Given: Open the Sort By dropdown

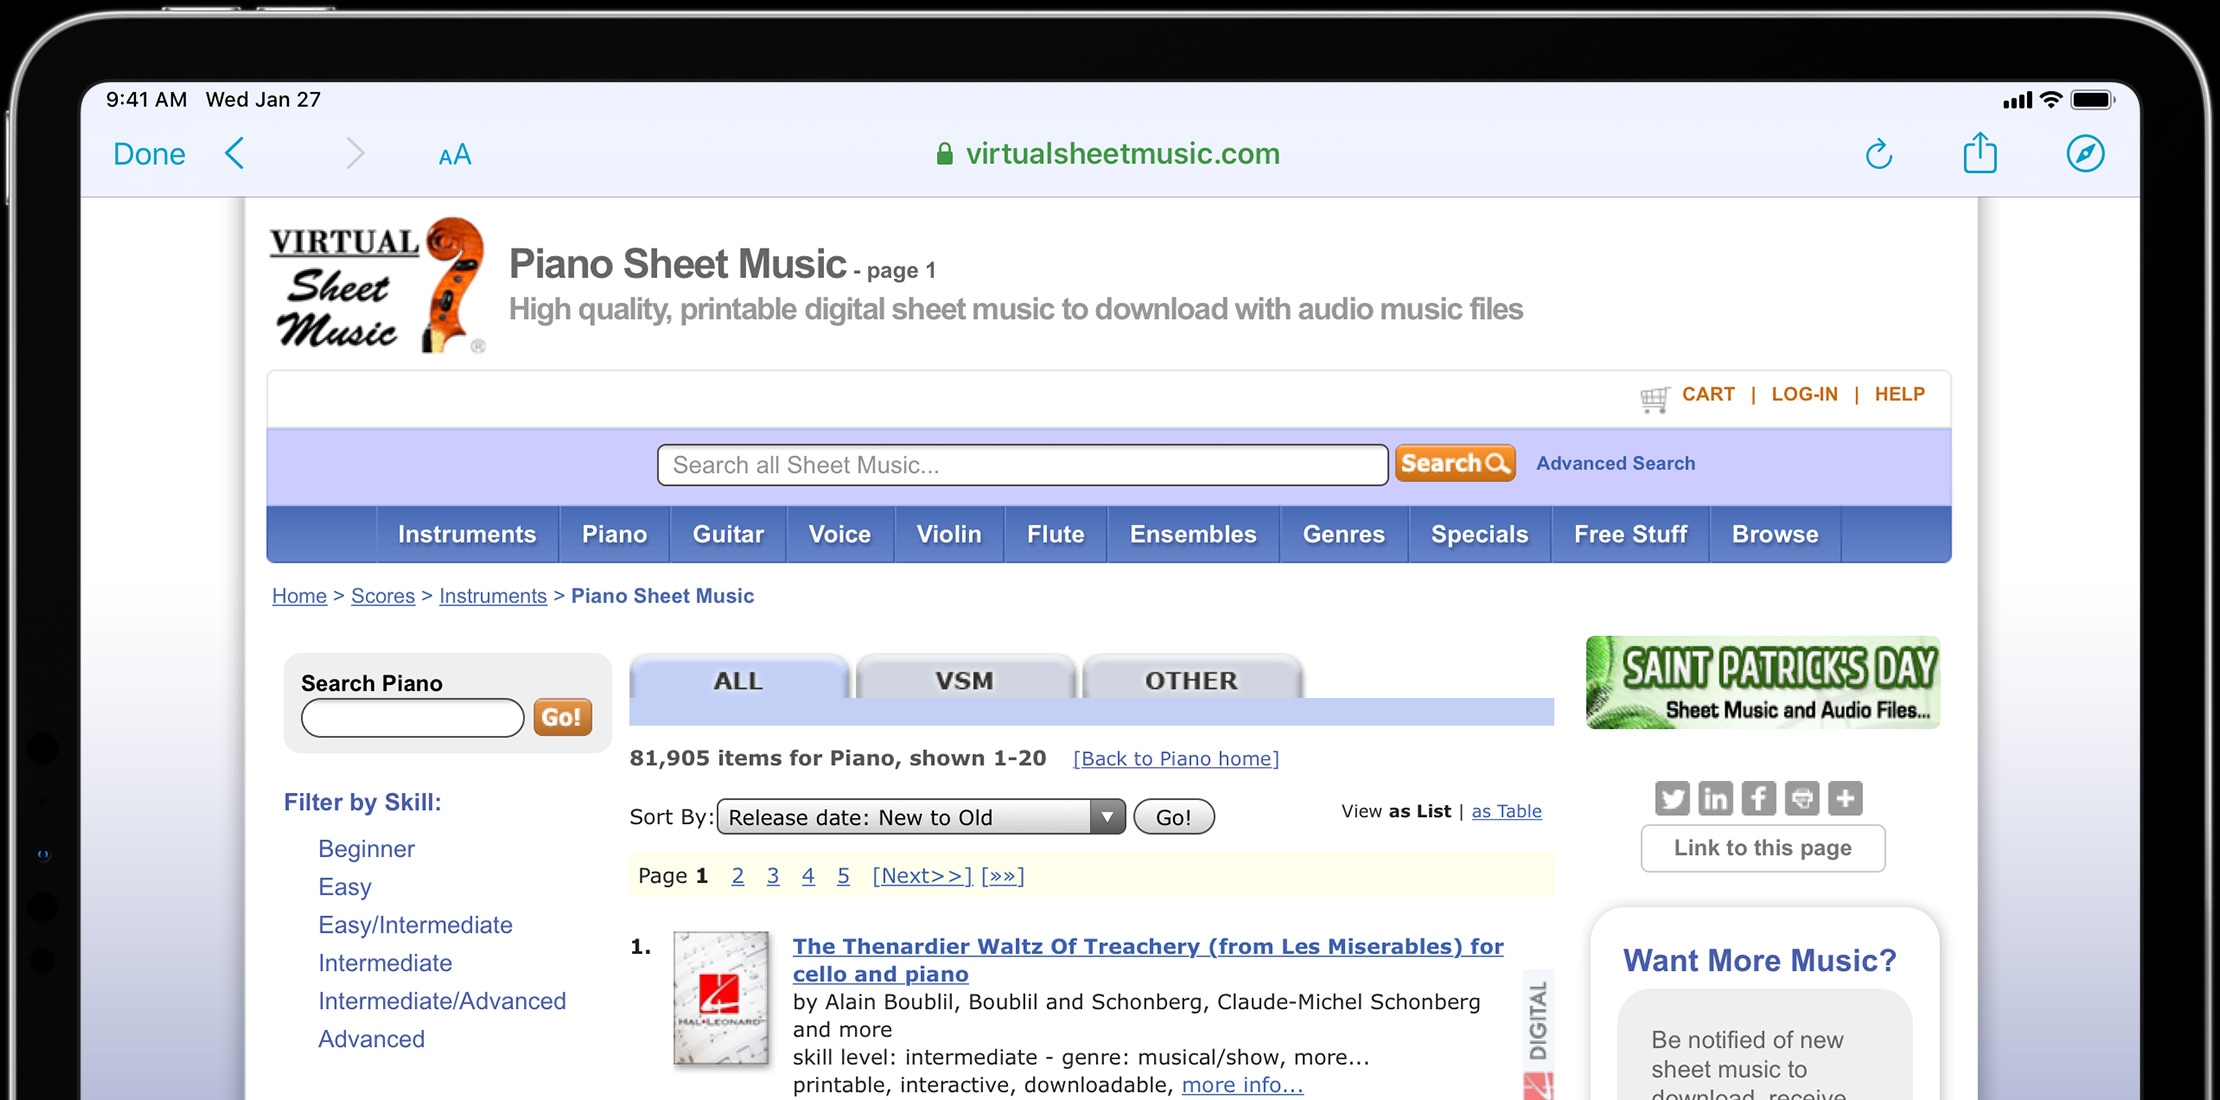Looking at the screenshot, I should pos(921,817).
